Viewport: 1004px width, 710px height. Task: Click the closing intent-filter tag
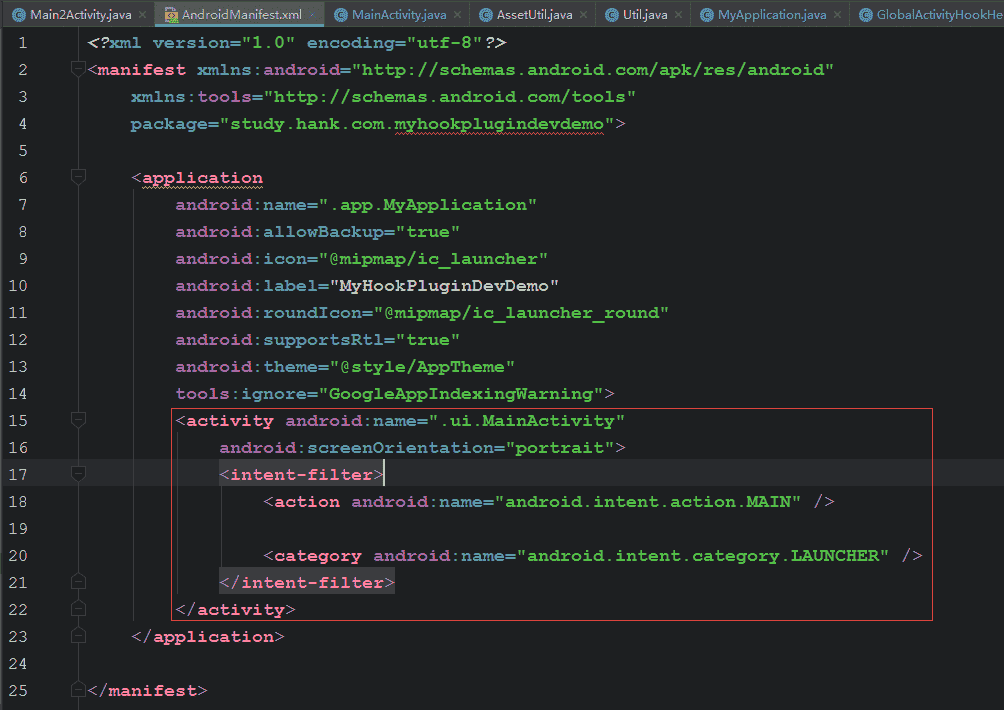click(307, 583)
